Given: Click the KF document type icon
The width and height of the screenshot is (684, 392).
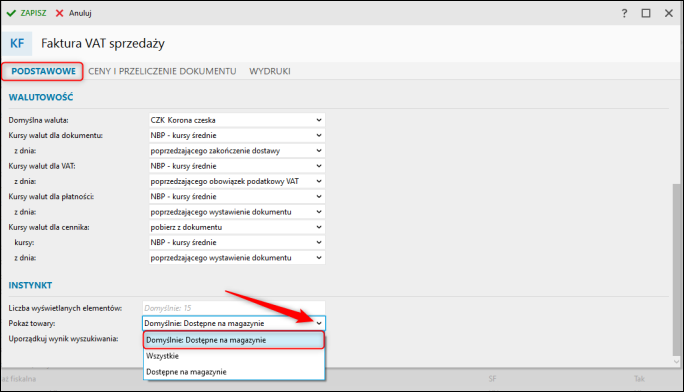Looking at the screenshot, I should tap(17, 44).
